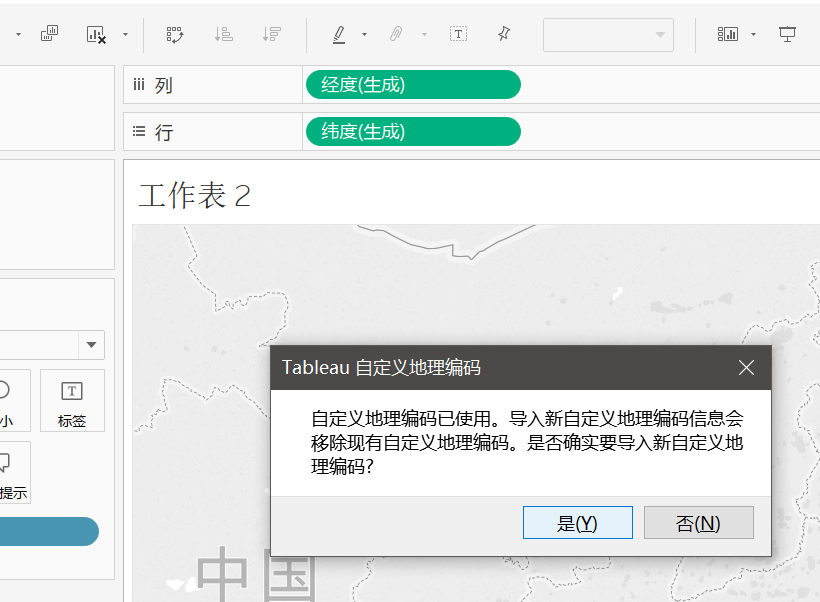Click the show/hide cards icon
The image size is (820, 602).
727,35
